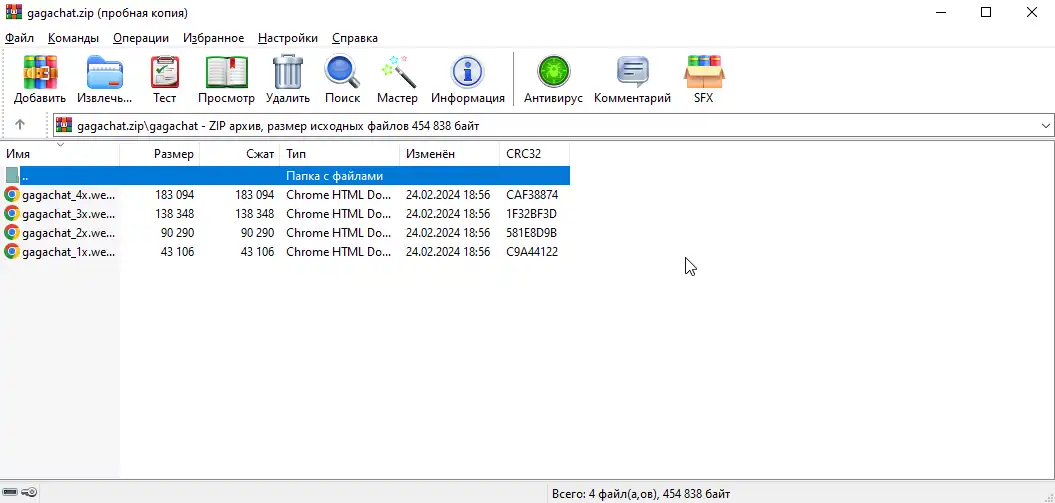1055x503 pixels.
Task: Open the Файл menu
Action: point(20,38)
